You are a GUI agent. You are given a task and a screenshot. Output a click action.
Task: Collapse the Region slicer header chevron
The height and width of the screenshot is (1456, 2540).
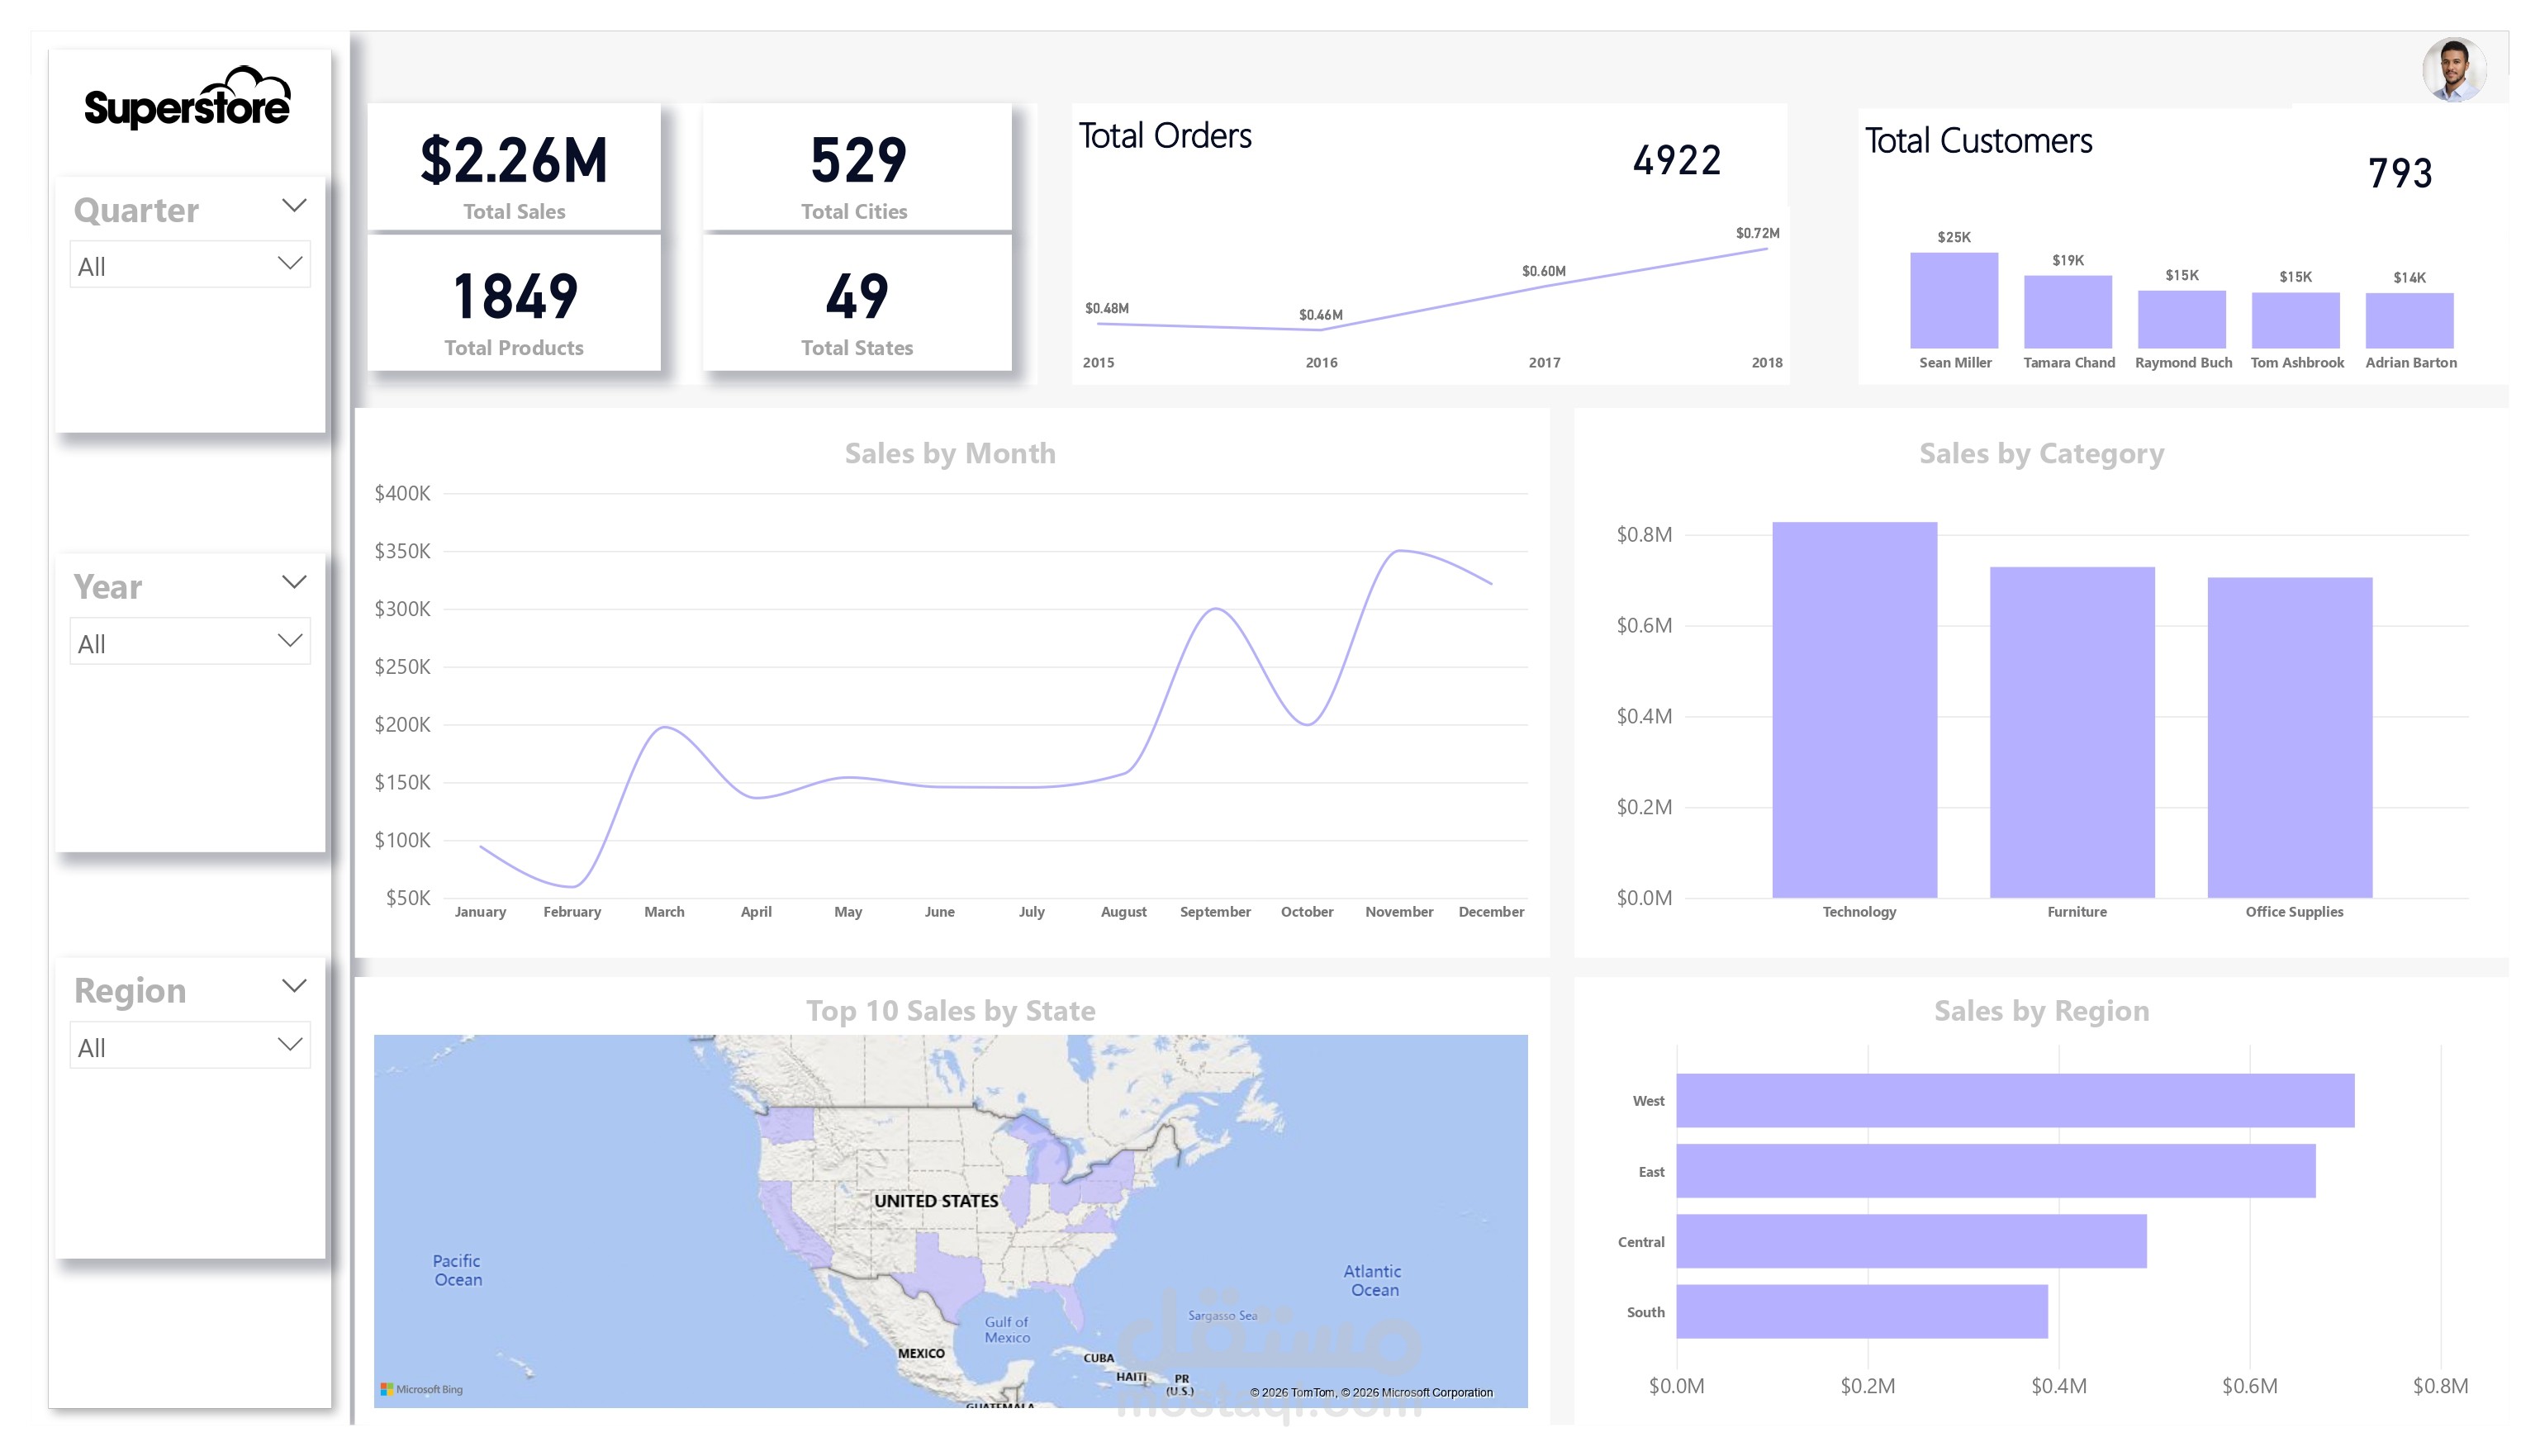point(293,986)
